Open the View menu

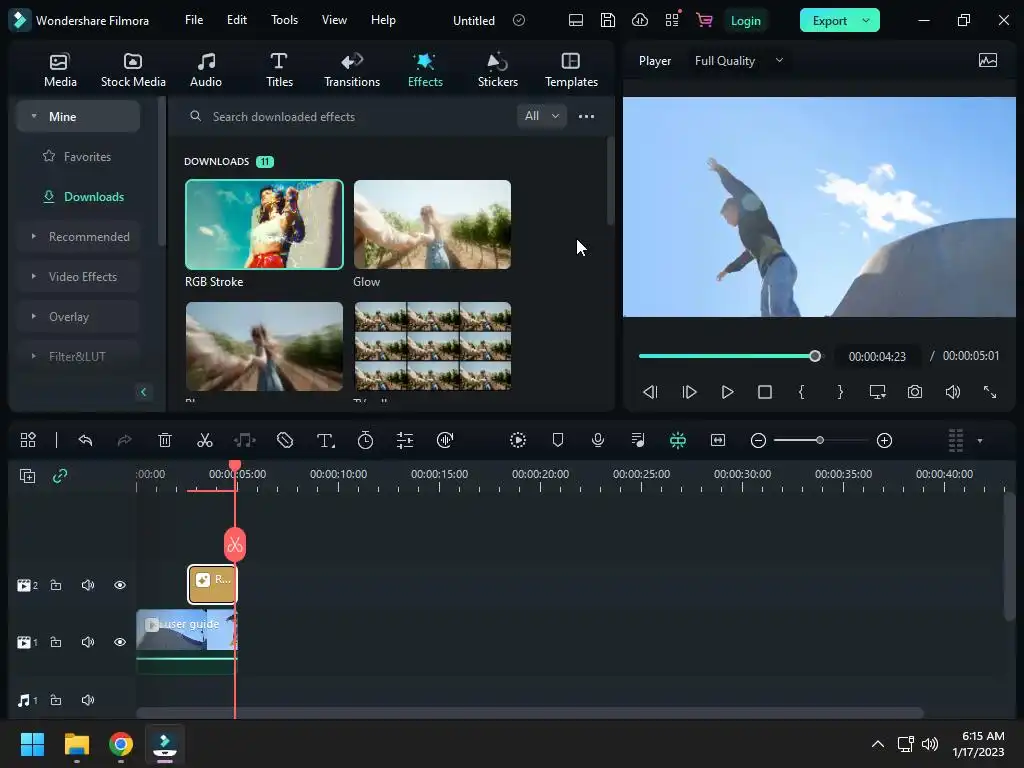click(x=334, y=20)
